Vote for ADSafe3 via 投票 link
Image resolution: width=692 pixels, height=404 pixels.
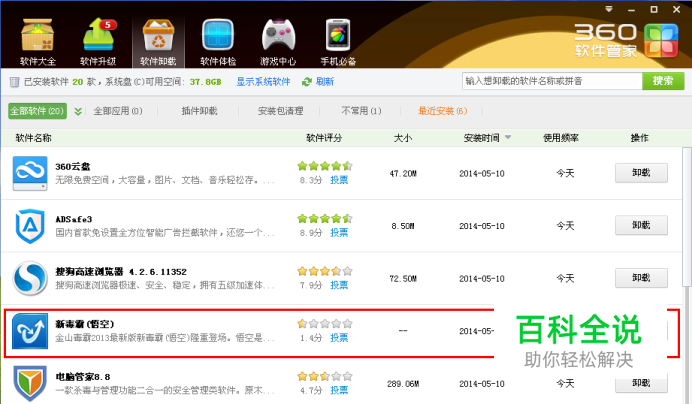point(339,233)
